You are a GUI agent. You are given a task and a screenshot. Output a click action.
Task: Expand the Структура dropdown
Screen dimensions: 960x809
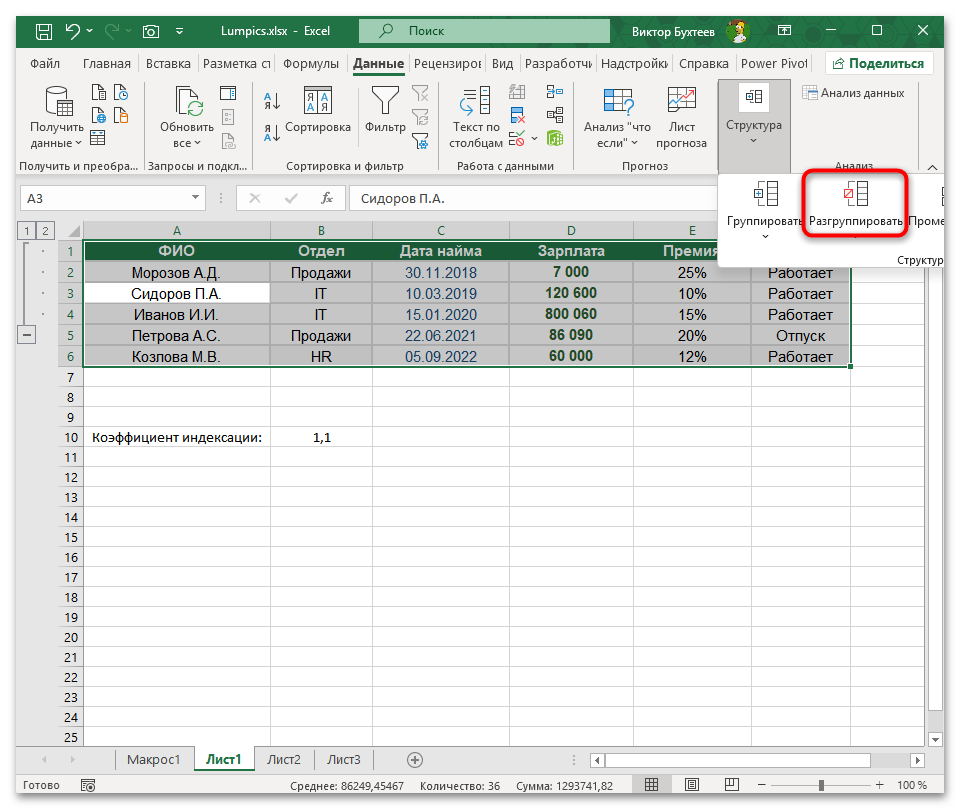tap(754, 140)
